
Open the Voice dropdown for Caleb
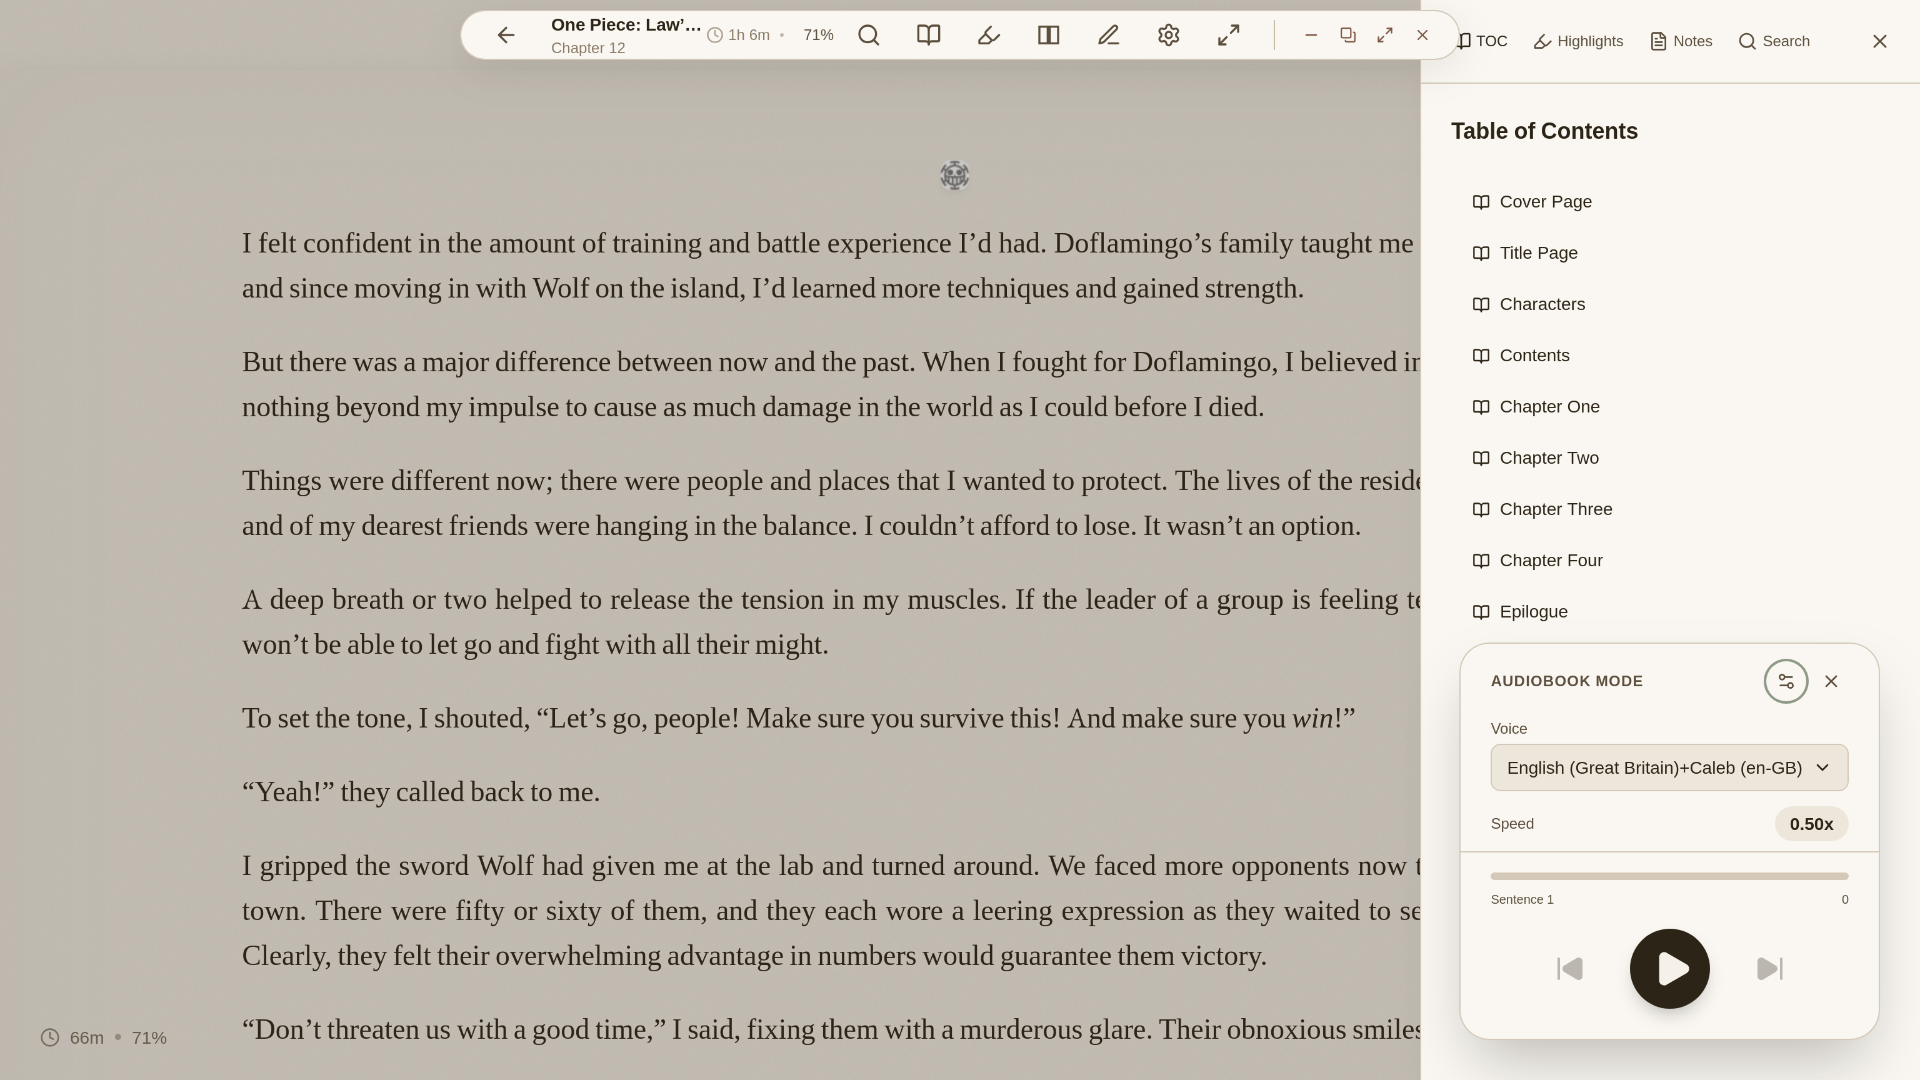click(x=1669, y=768)
